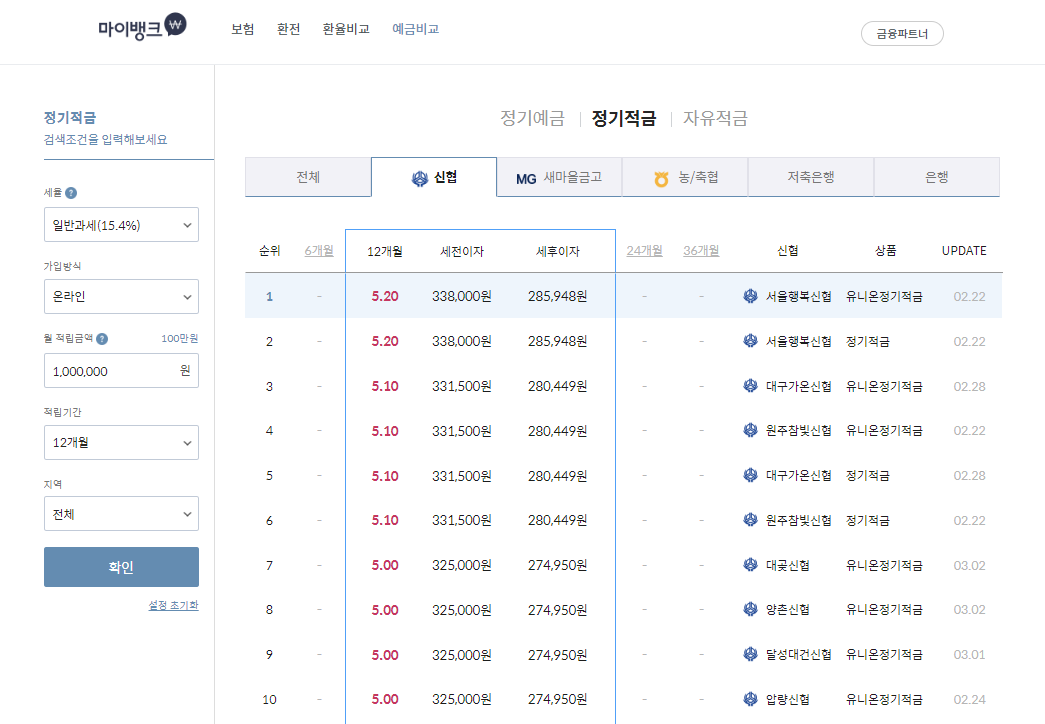Click the 100만원 quick amount link
Viewport: 1045px width, 724px height.
pos(179,339)
